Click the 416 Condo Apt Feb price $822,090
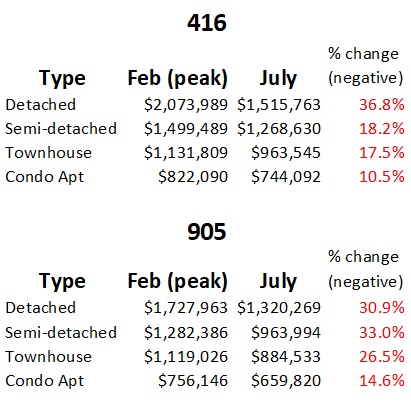The height and width of the screenshot is (407, 411). 193,177
